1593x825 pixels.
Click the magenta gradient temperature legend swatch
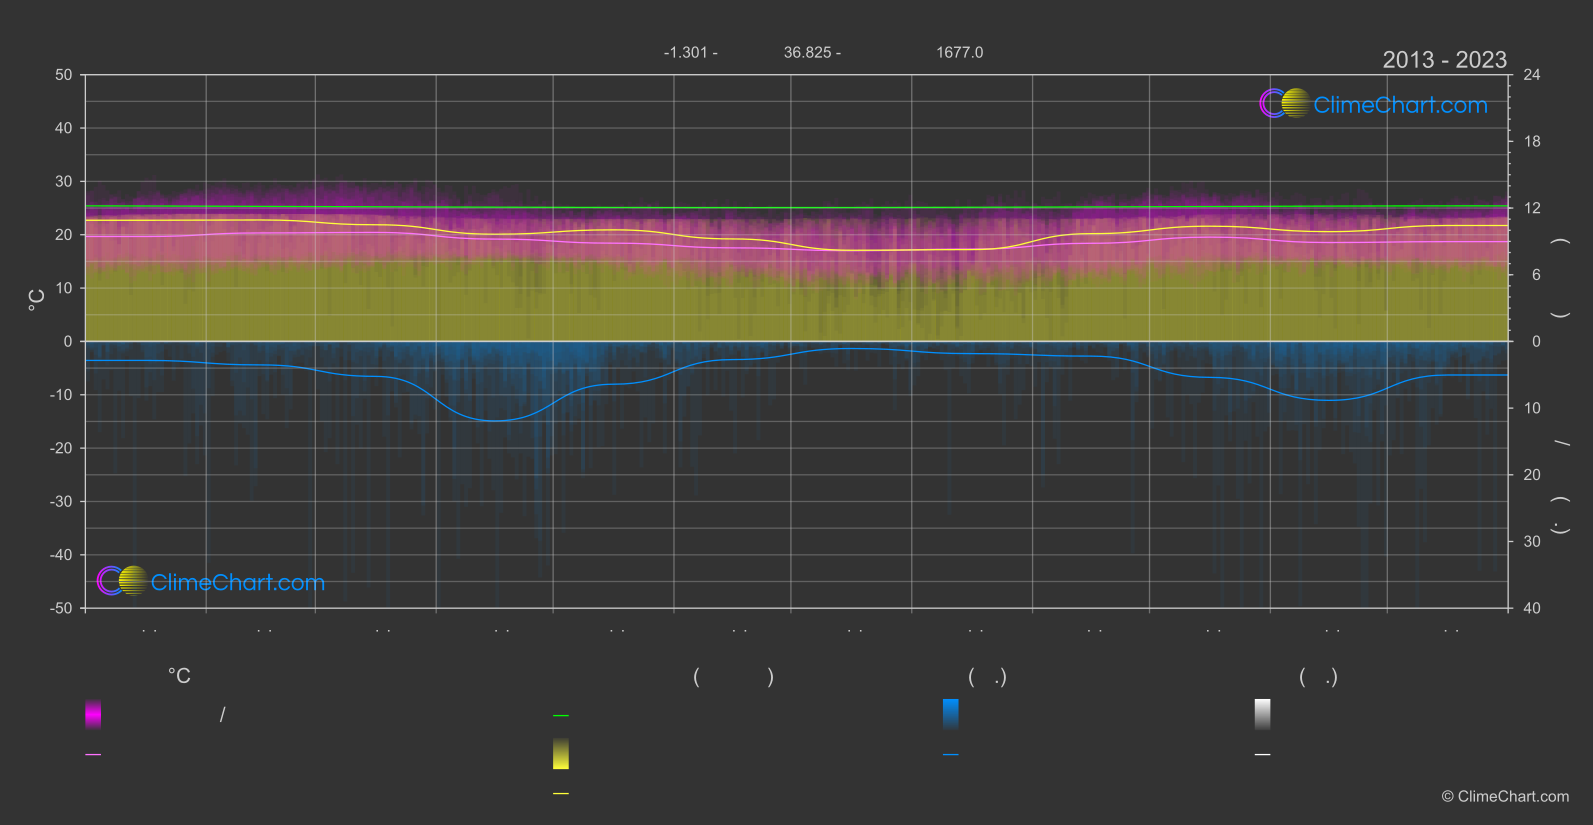[93, 714]
